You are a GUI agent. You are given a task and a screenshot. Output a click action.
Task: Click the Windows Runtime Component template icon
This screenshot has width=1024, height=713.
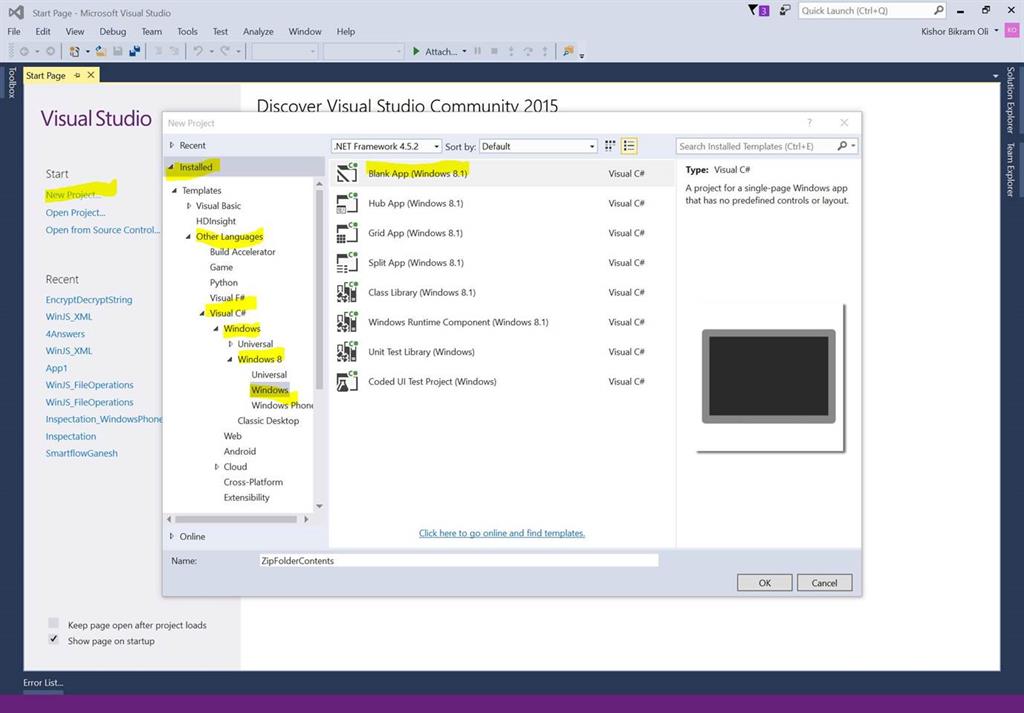tap(347, 322)
